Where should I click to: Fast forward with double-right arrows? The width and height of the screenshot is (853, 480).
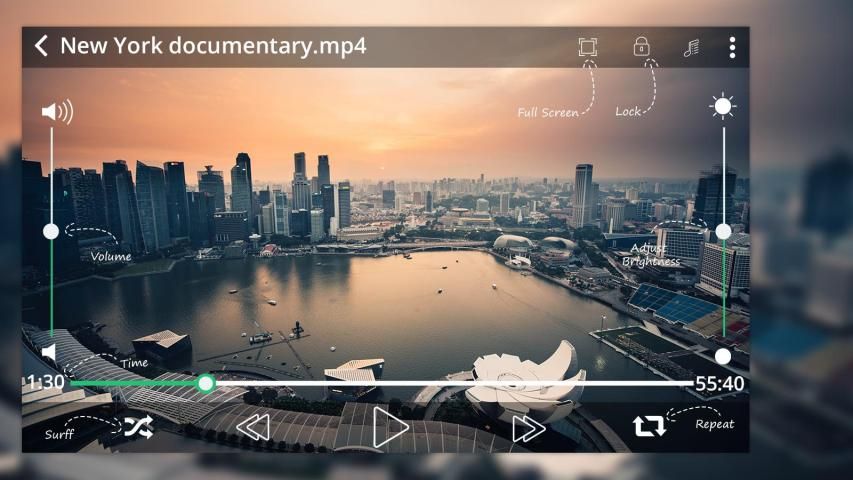click(528, 428)
